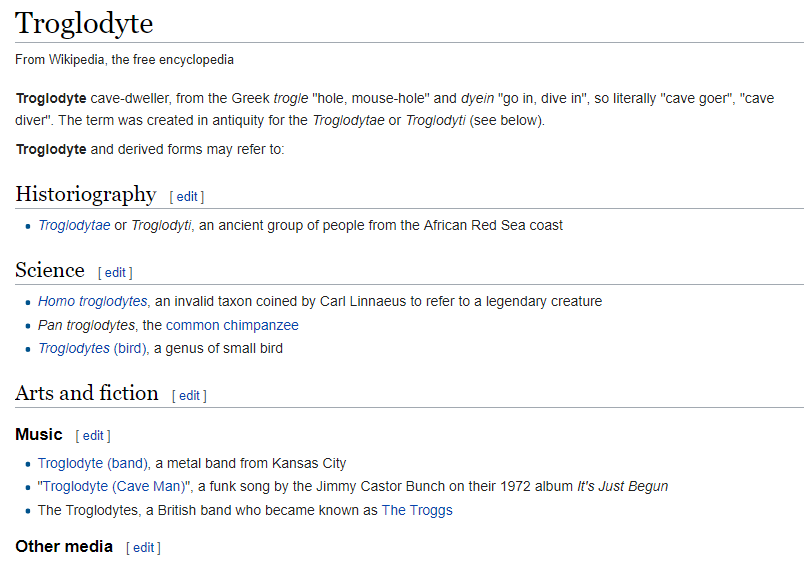Open the Troglodytae link

[x=74, y=225]
